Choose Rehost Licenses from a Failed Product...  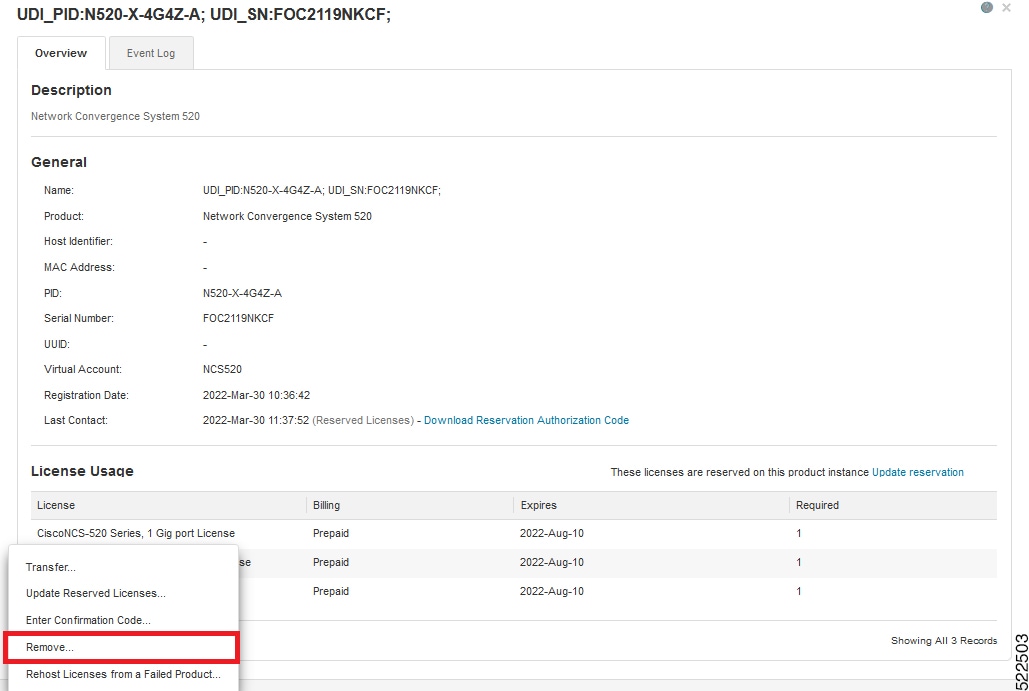tap(123, 674)
